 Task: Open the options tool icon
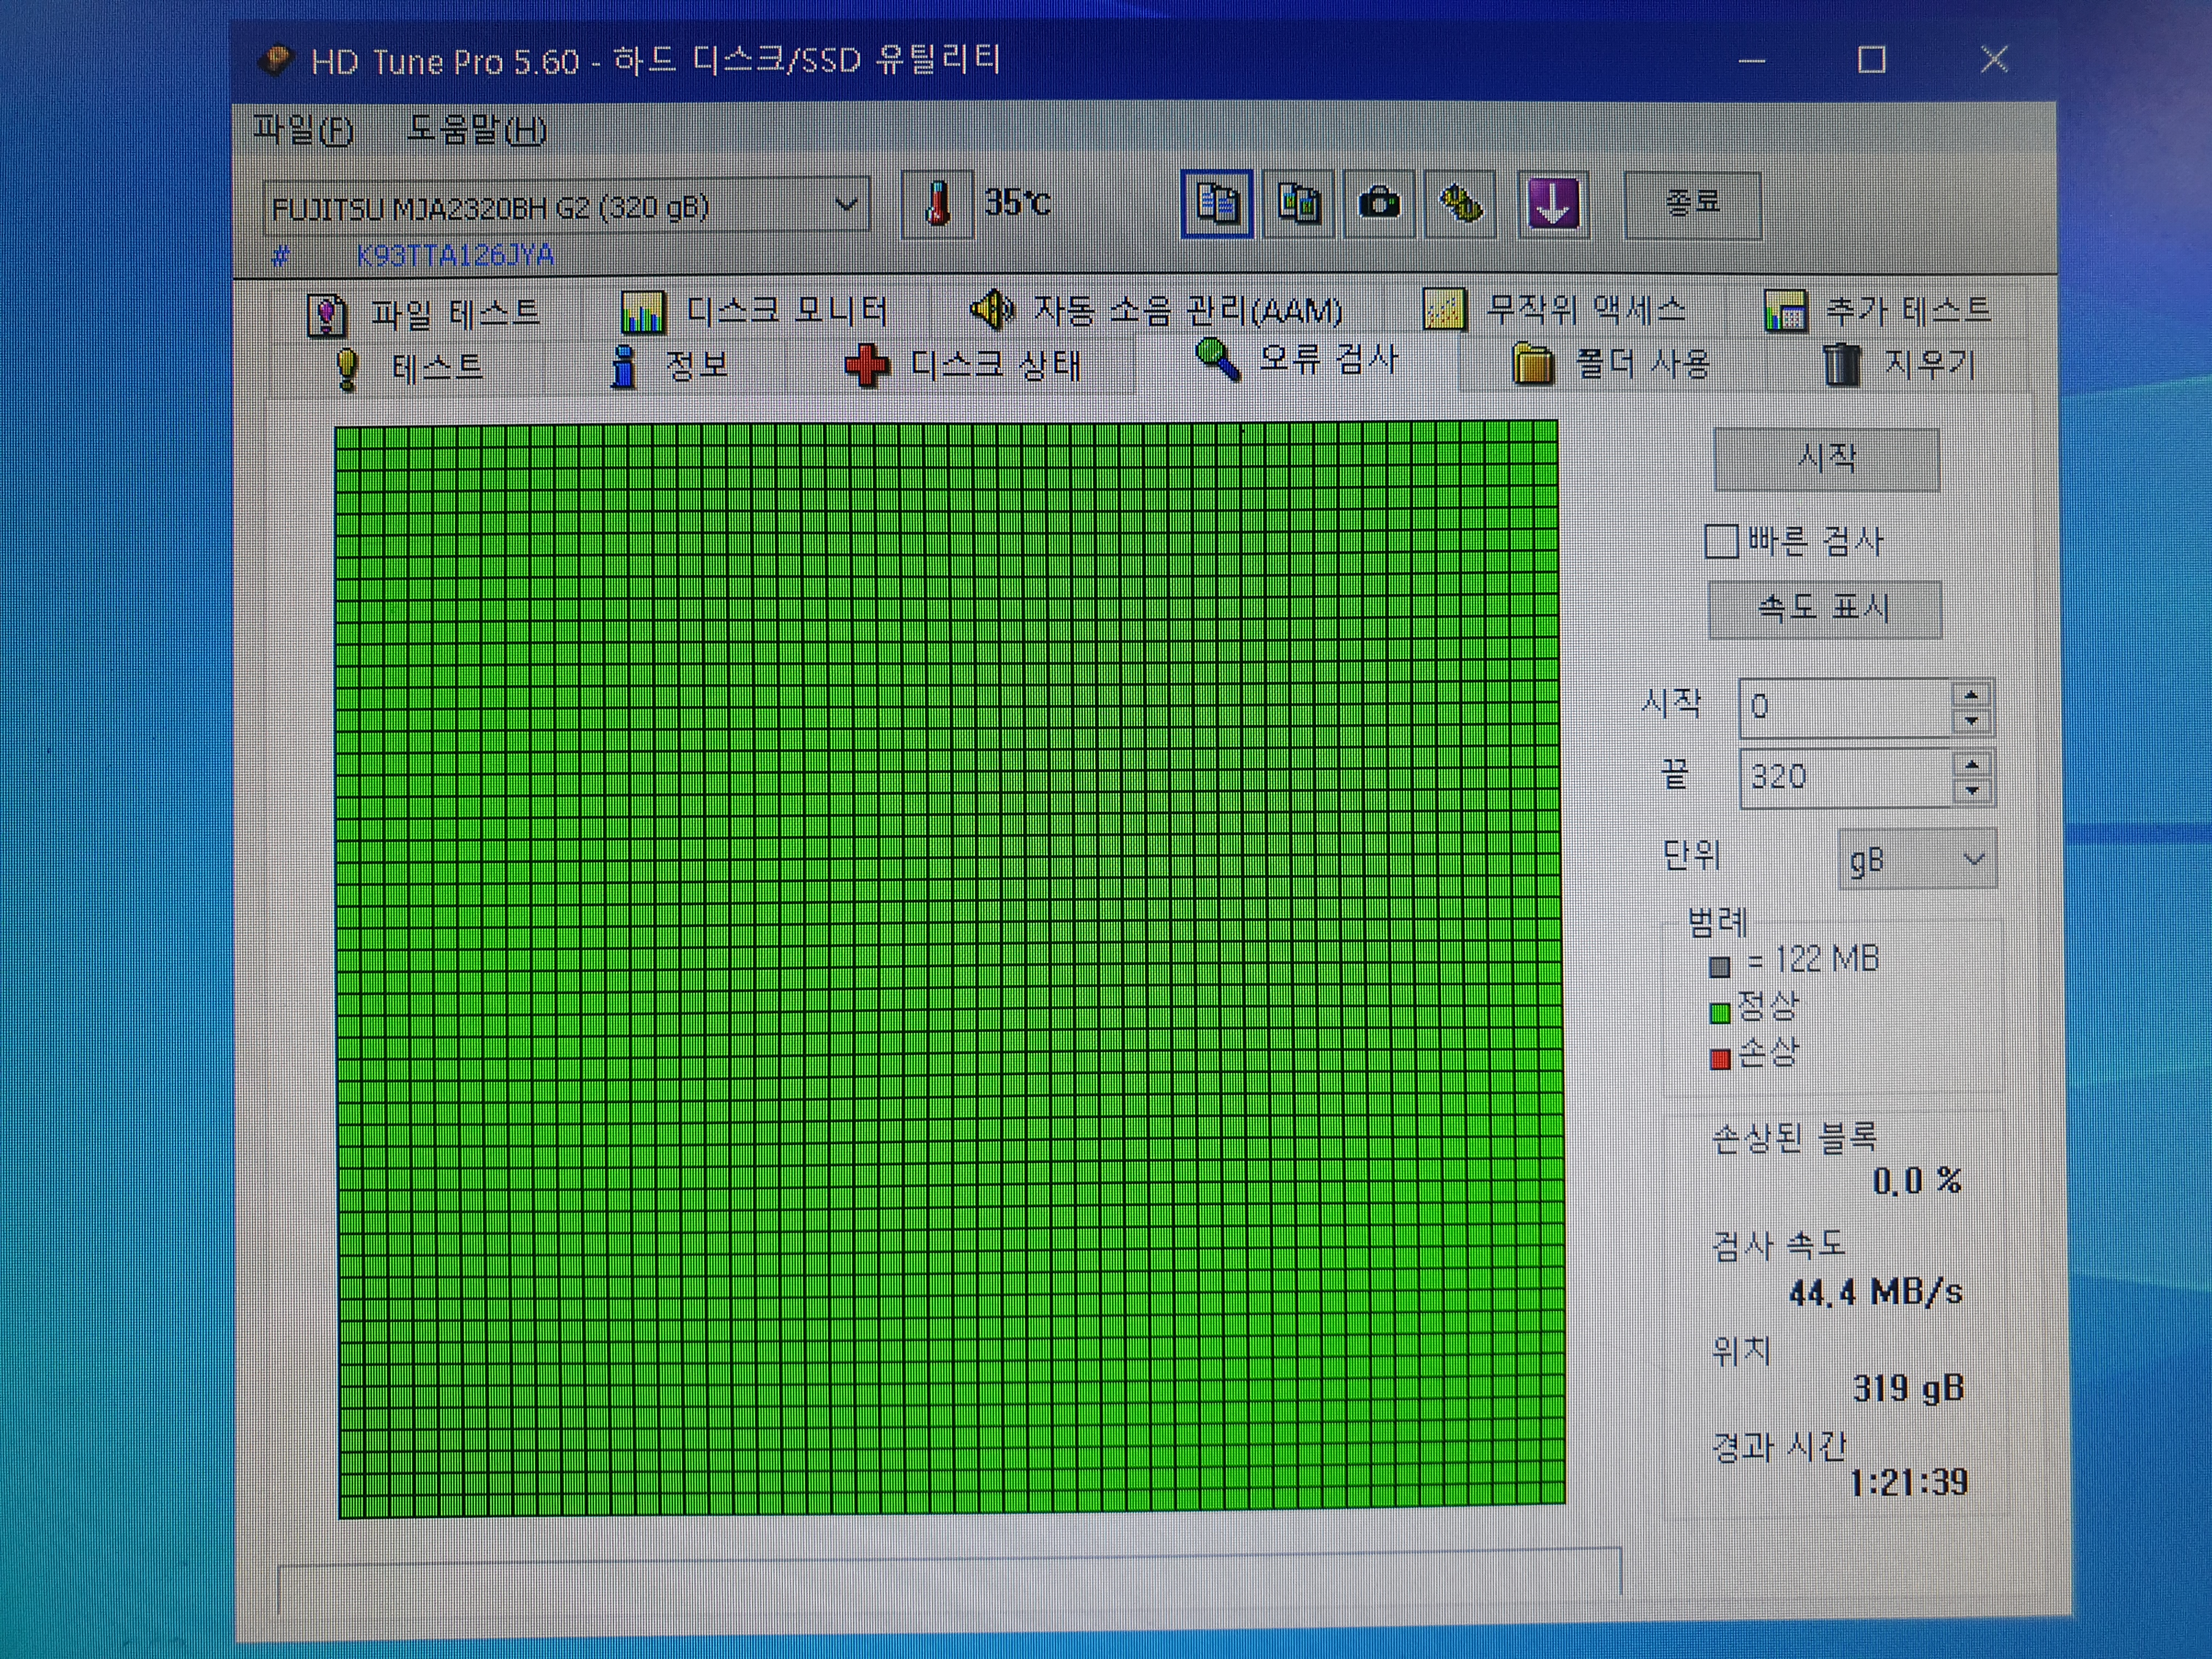[1460, 204]
